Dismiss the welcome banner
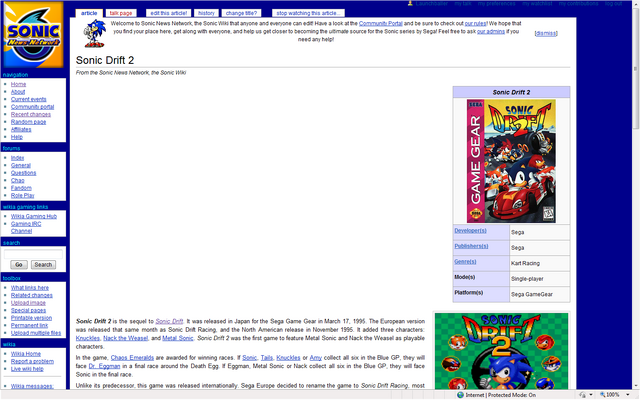 546,33
